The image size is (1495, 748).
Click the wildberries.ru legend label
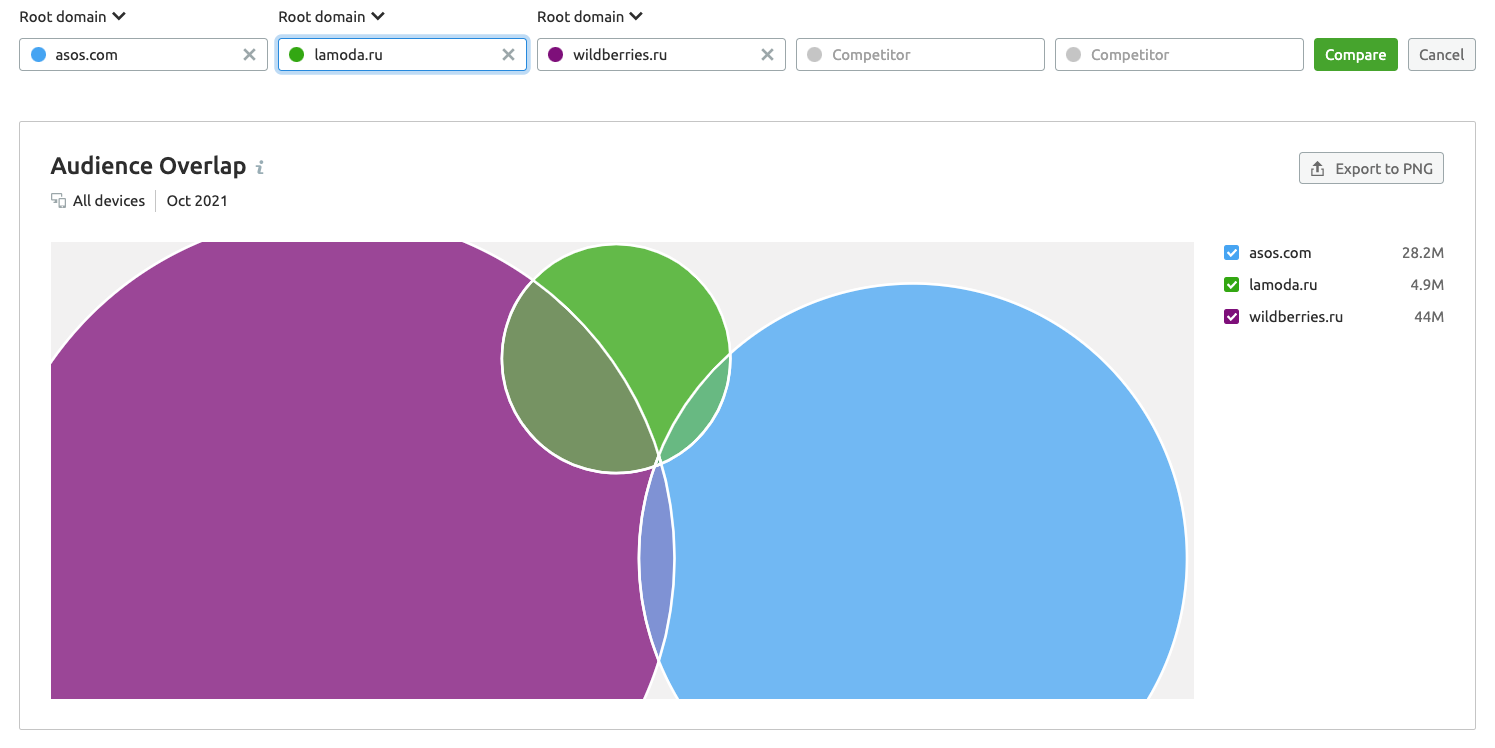click(1296, 317)
